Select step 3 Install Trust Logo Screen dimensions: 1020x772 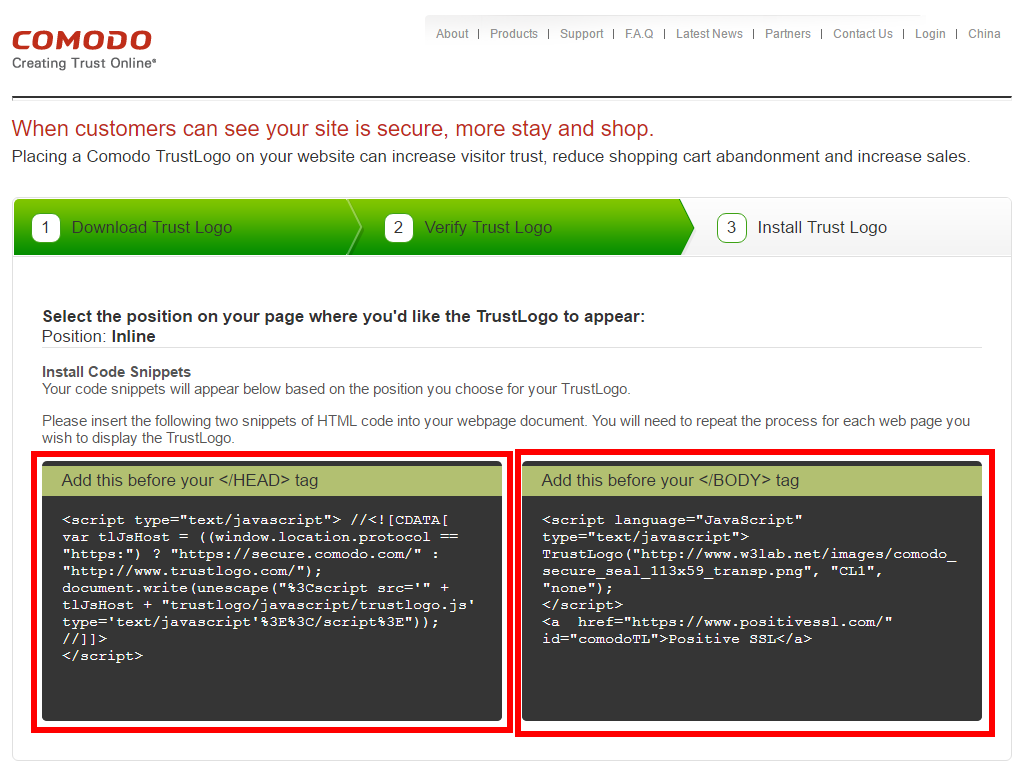[822, 228]
